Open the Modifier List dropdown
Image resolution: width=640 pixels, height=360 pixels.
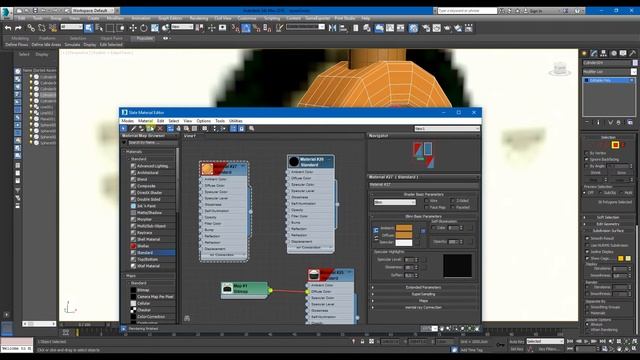[609, 72]
